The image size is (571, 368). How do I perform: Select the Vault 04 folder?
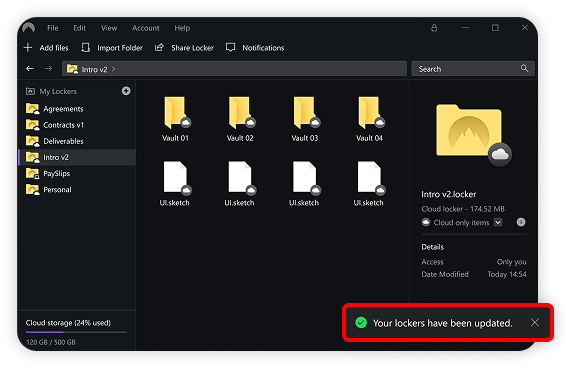369,119
